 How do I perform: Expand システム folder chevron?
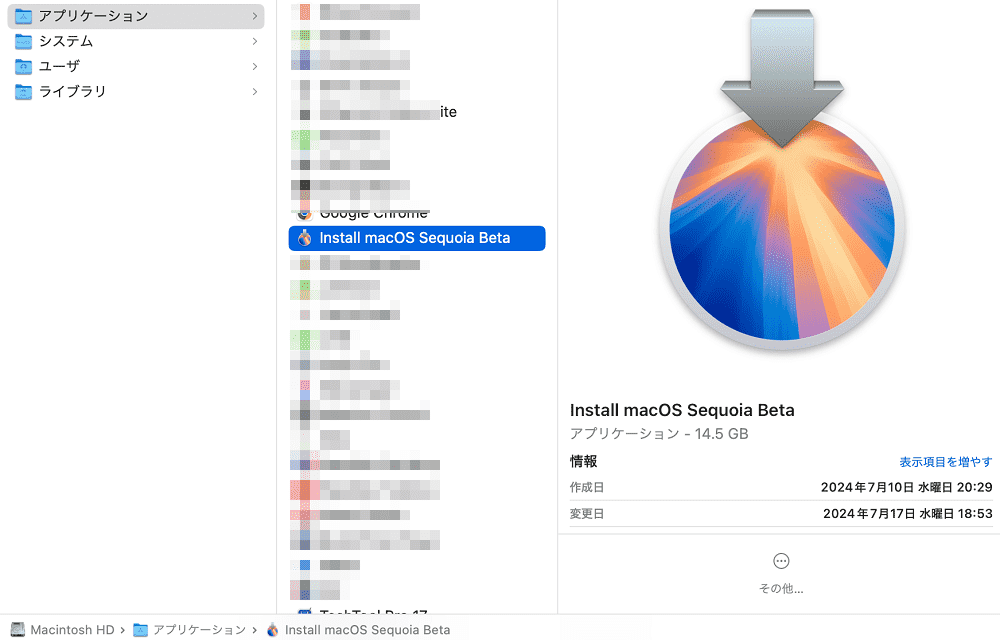tap(254, 41)
